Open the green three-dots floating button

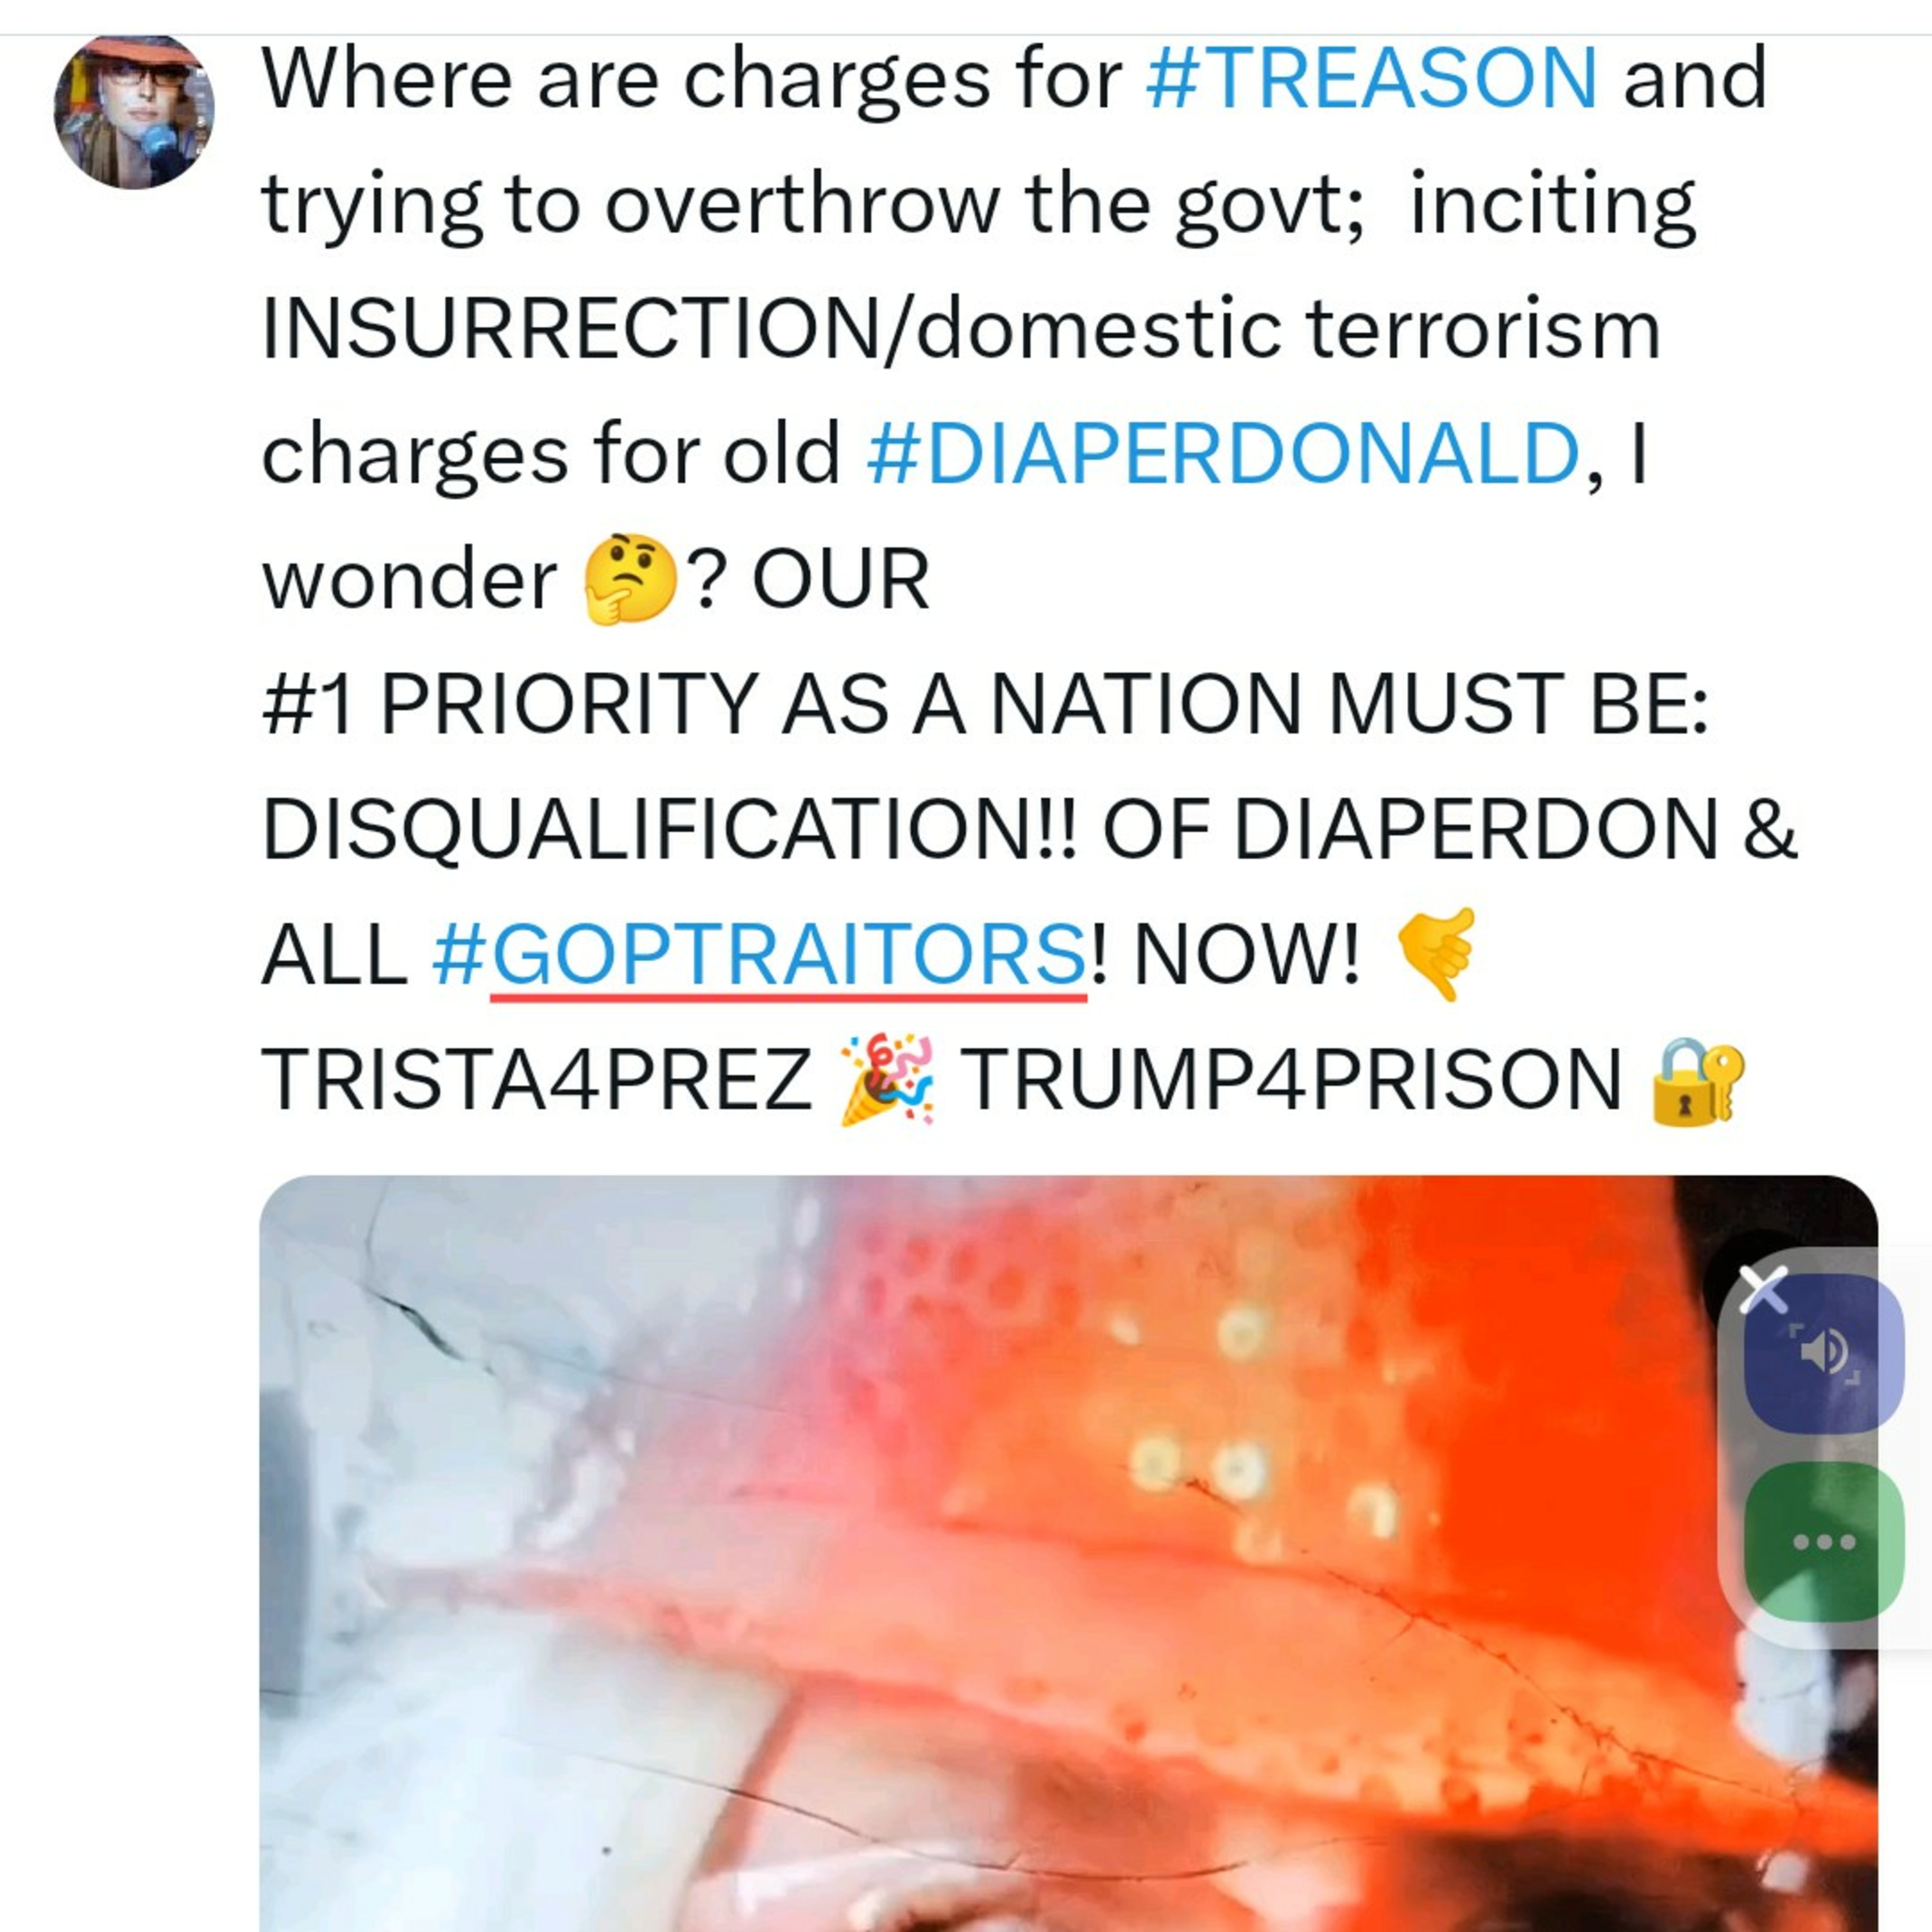(x=1823, y=1541)
